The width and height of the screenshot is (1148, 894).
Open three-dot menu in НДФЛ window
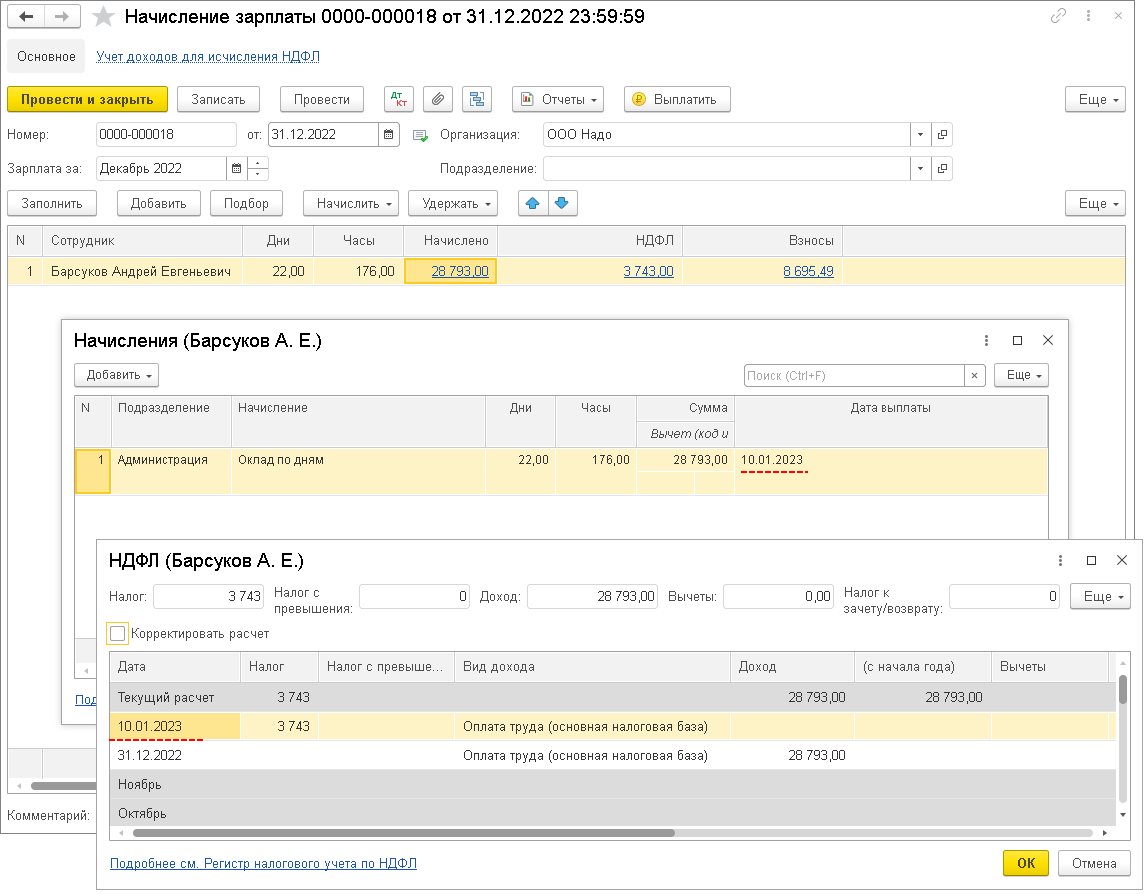click(1060, 560)
